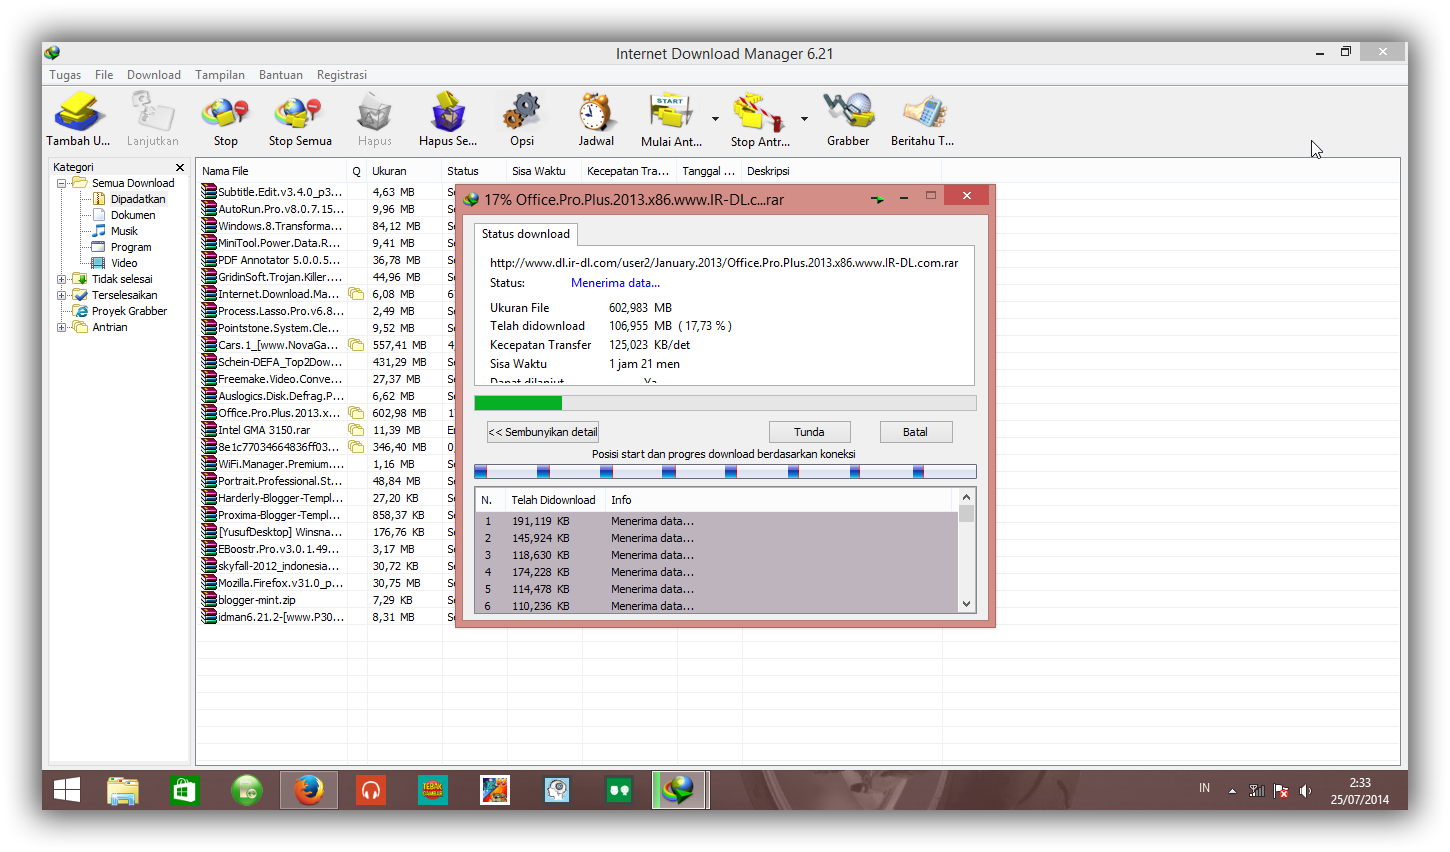Image resolution: width=1450 pixels, height=852 pixels.
Task: Select the Status download tab
Action: coord(526,234)
